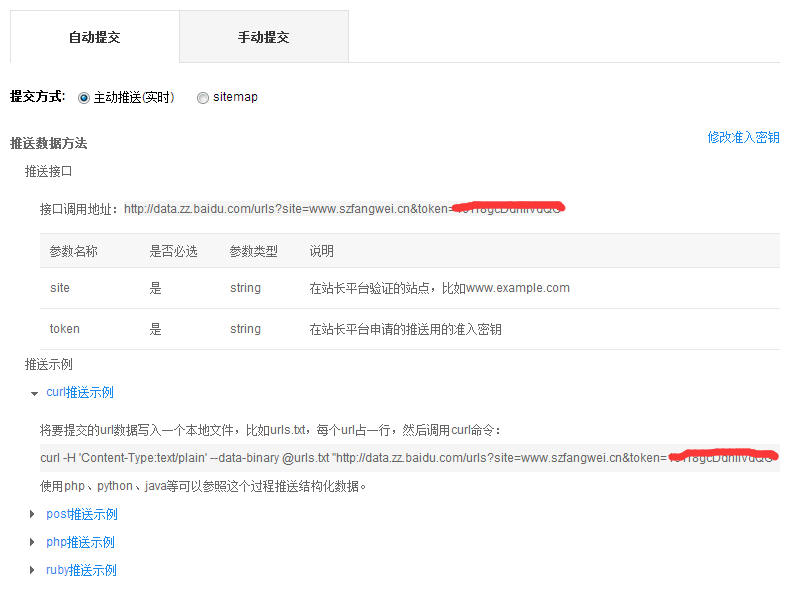Click the curl command code line
Image resolution: width=796 pixels, height=590 pixels.
(x=352, y=458)
